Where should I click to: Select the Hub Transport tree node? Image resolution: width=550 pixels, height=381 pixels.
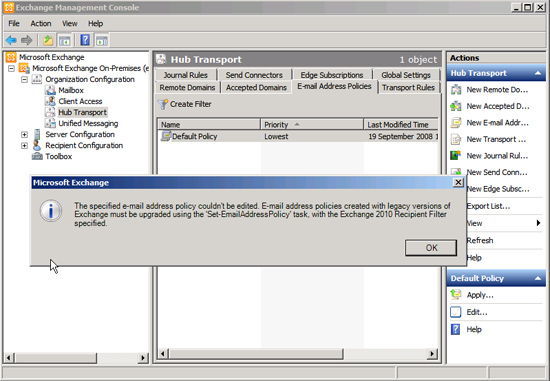[82, 112]
